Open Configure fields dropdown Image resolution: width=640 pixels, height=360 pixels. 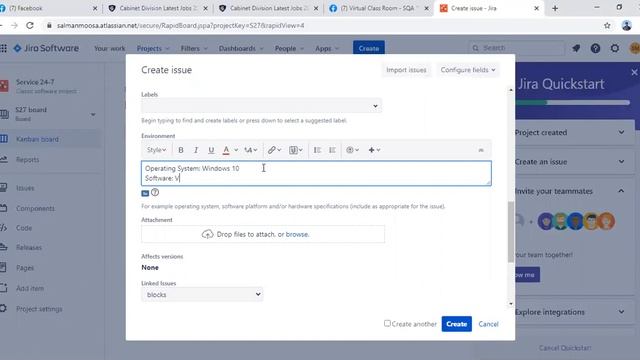coord(468,70)
